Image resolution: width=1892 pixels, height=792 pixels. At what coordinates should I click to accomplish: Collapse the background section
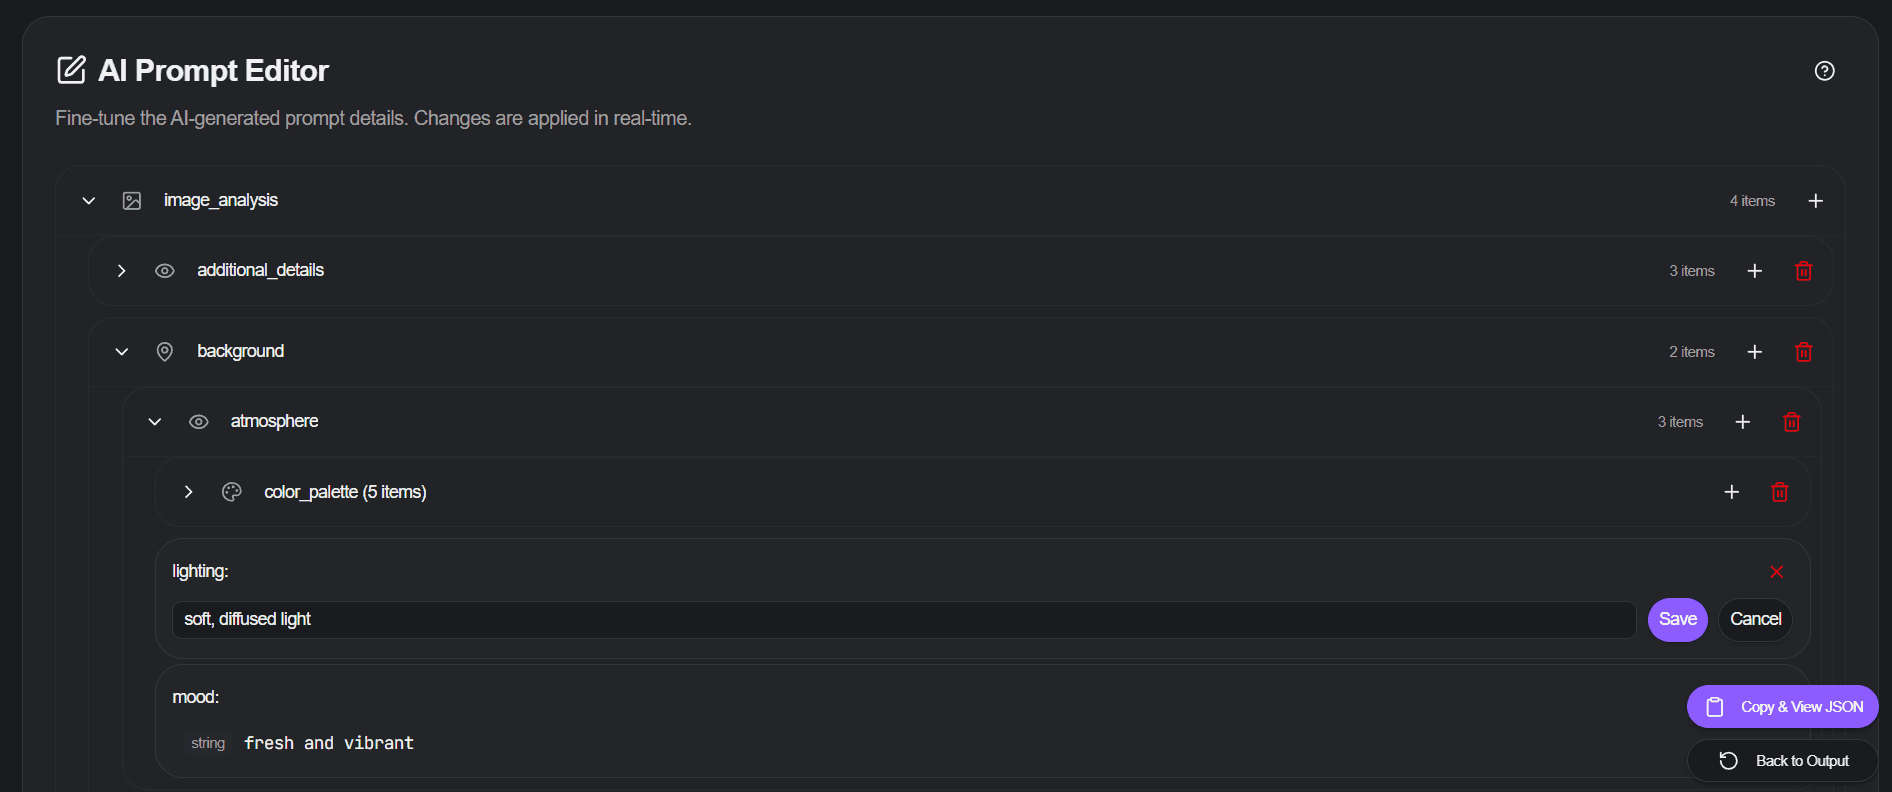click(x=122, y=352)
